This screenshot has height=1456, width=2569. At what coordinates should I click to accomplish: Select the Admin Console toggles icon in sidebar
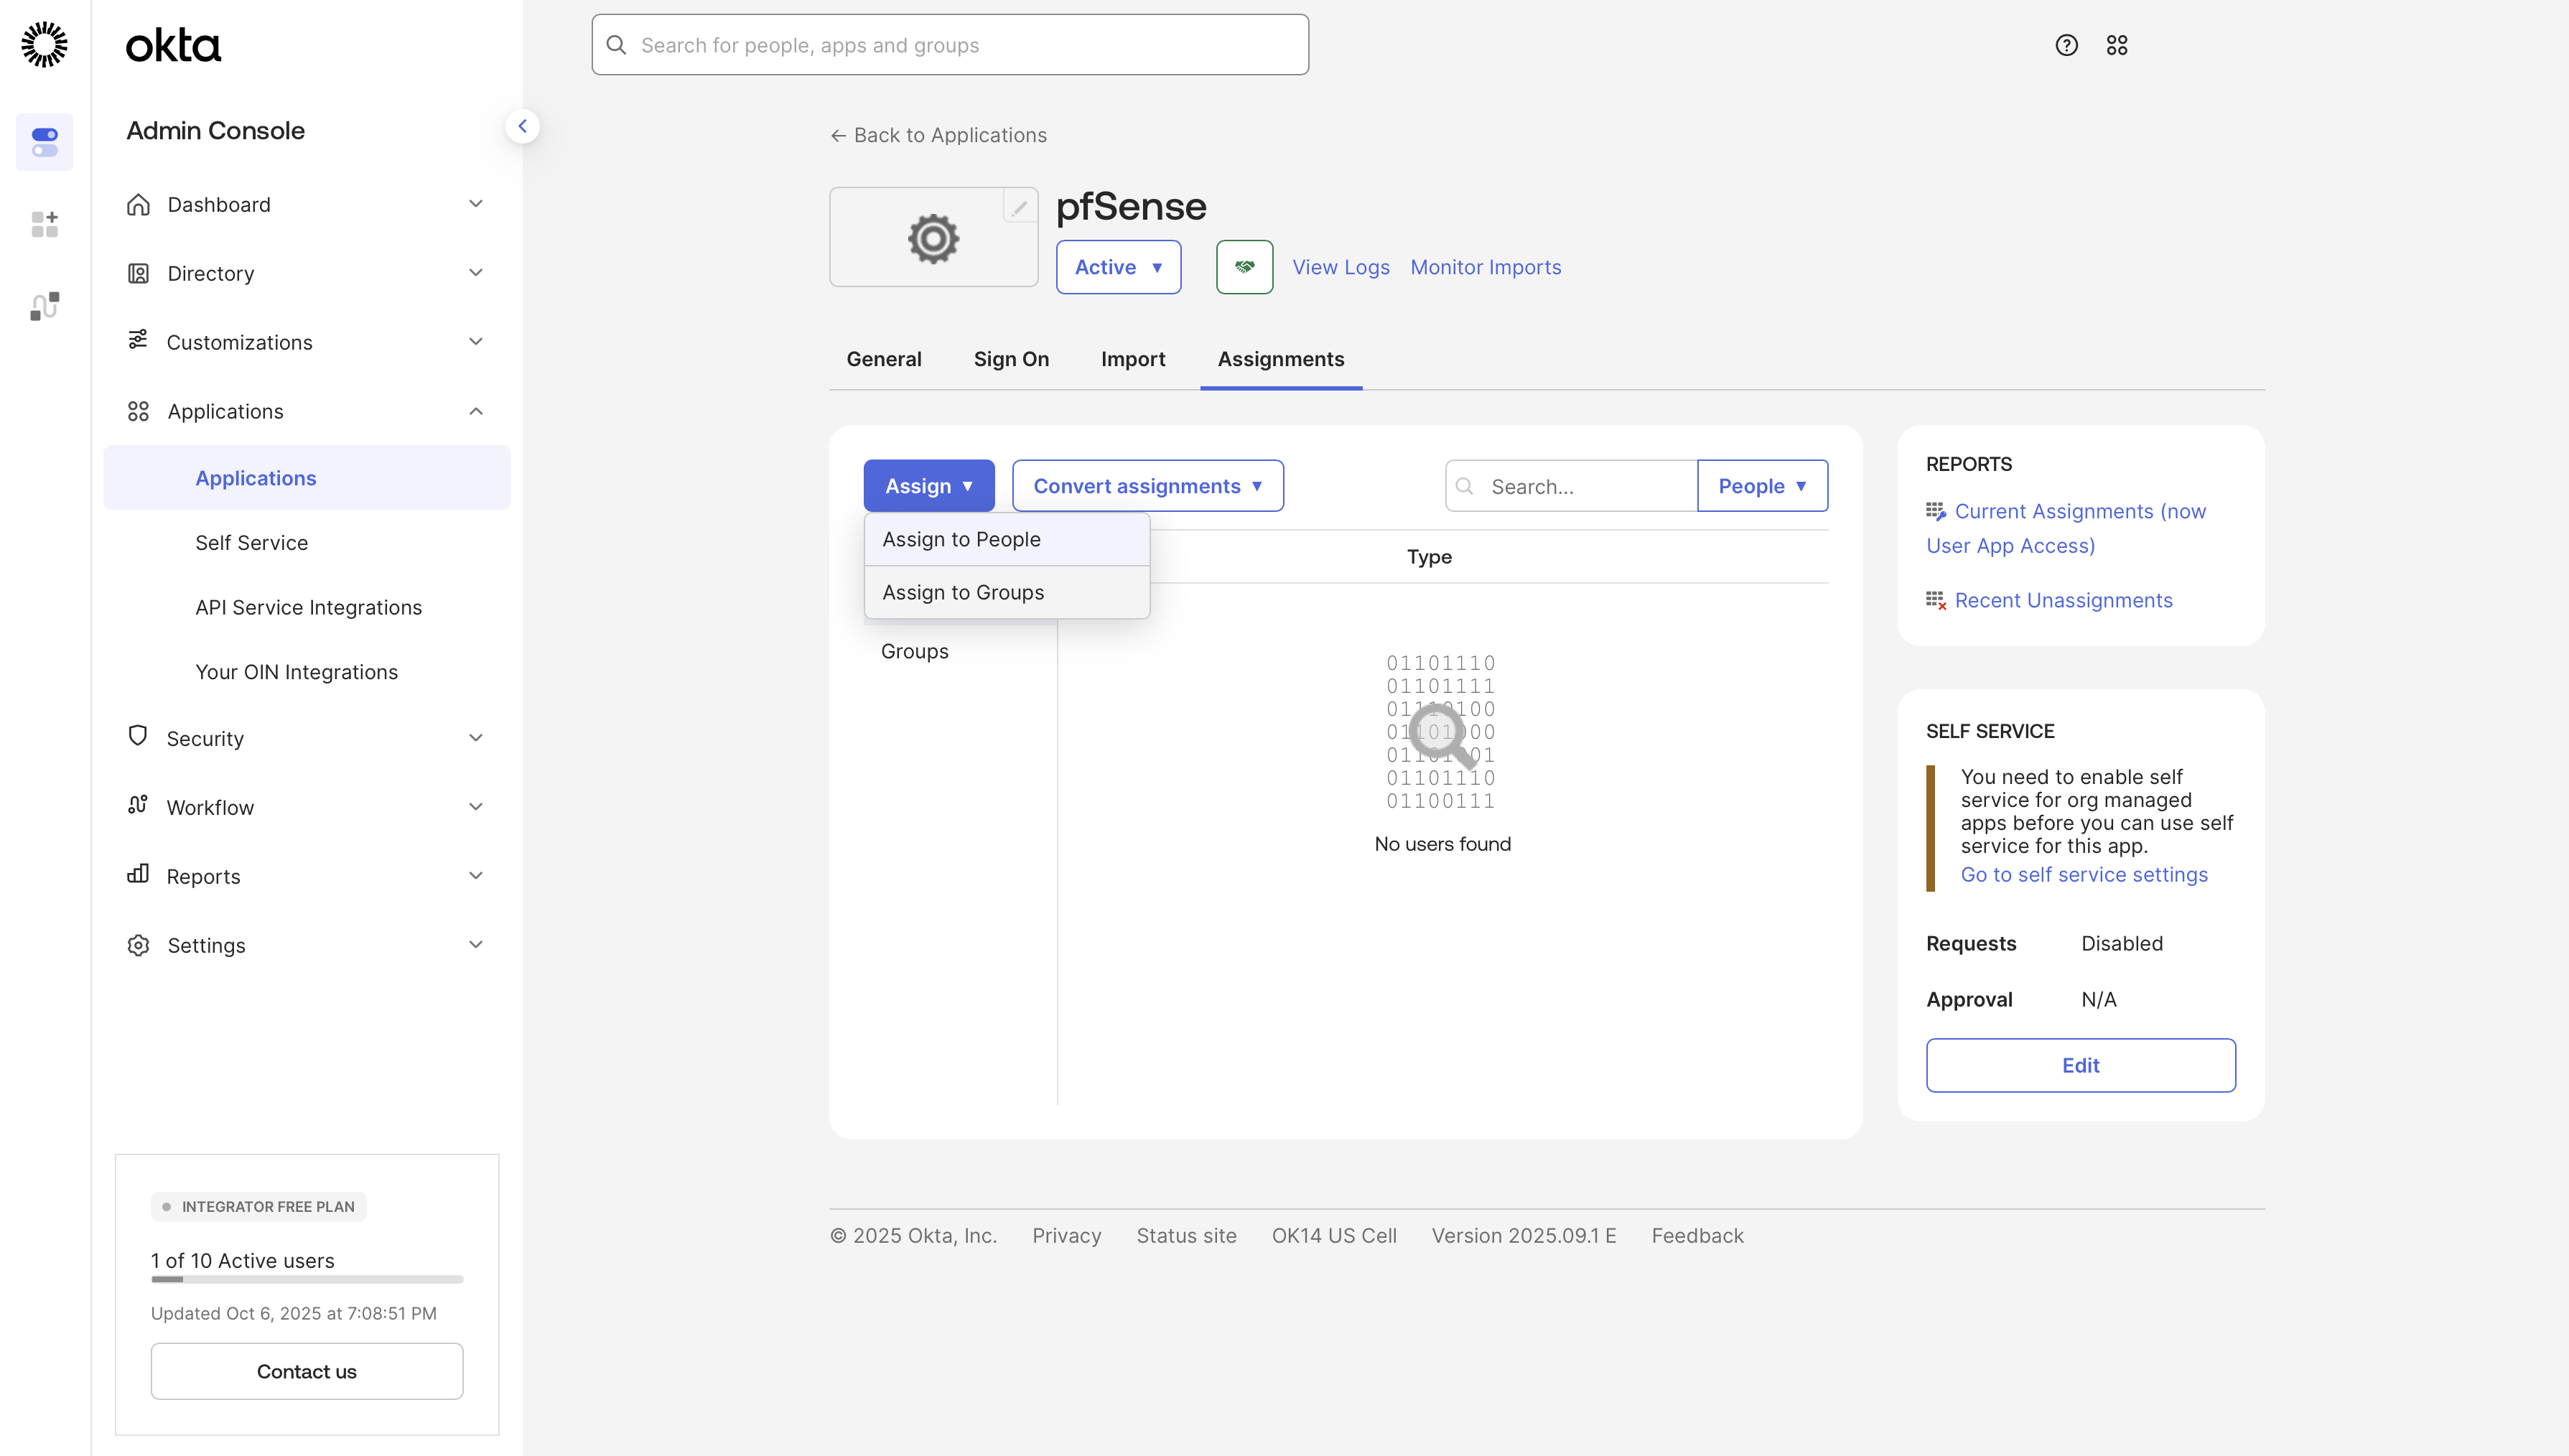(44, 142)
